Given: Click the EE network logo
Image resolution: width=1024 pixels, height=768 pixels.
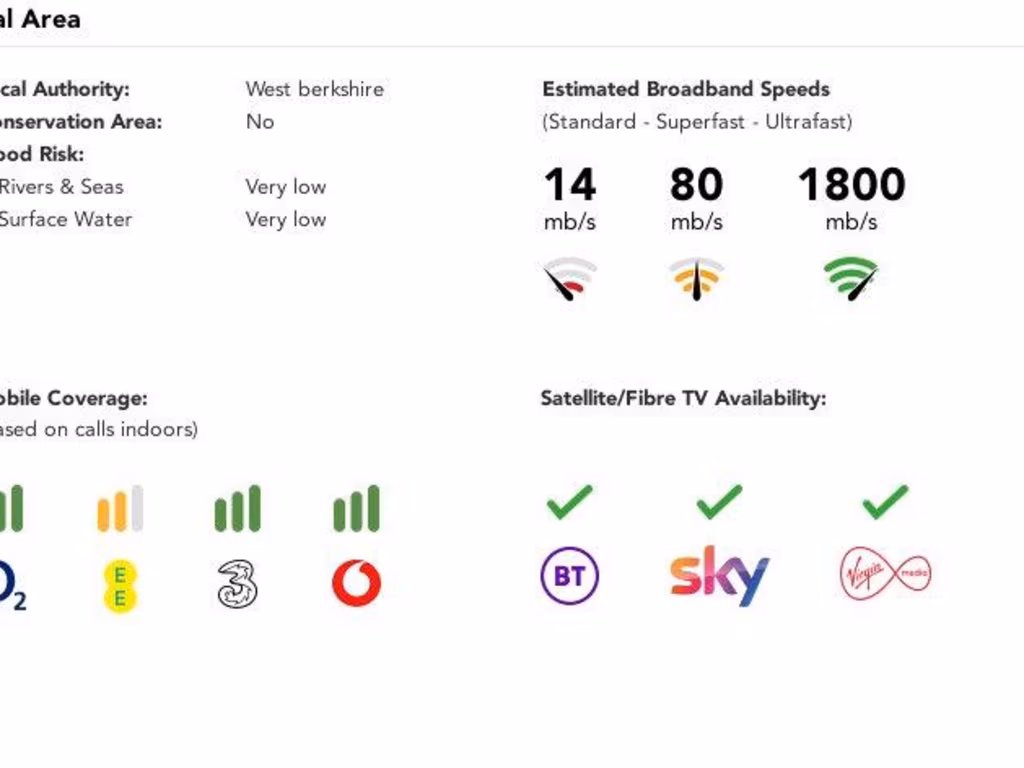Looking at the screenshot, I should click(120, 586).
